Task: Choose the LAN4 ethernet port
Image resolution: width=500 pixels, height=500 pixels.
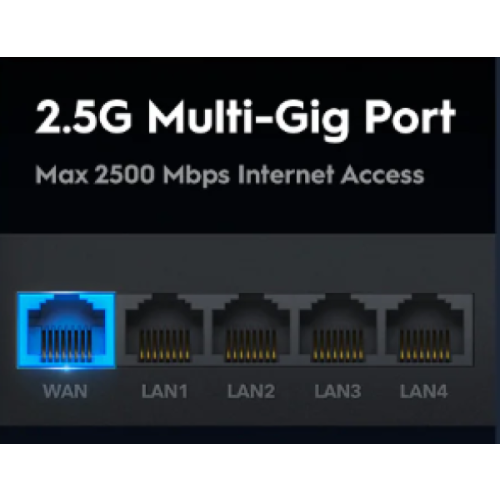Action: [425, 329]
